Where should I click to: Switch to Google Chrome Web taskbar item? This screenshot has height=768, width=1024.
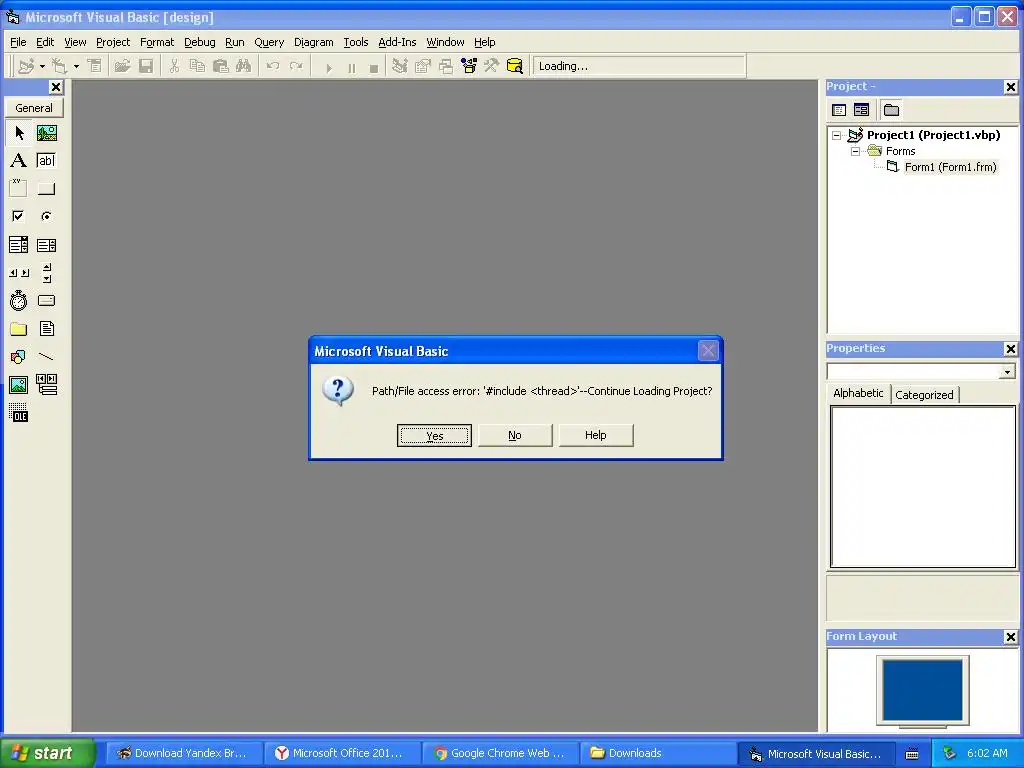500,753
